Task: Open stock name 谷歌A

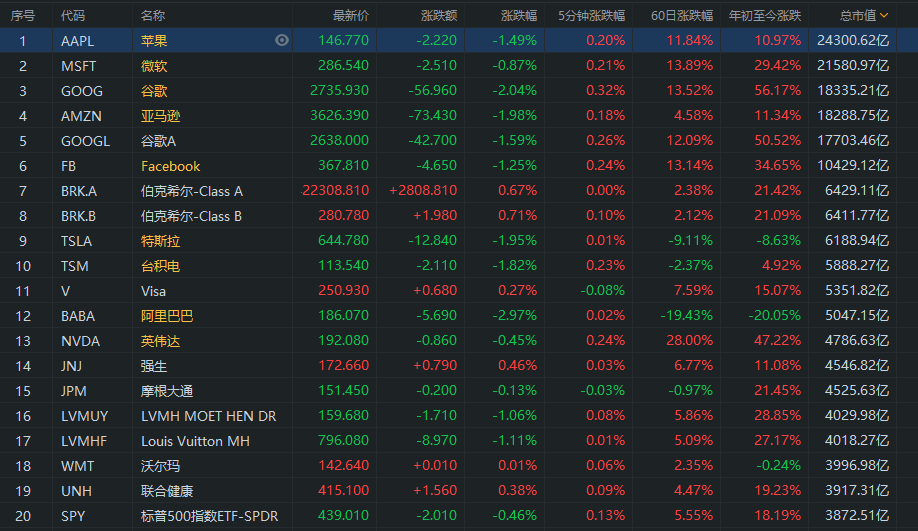Action: pyautogui.click(x=158, y=141)
